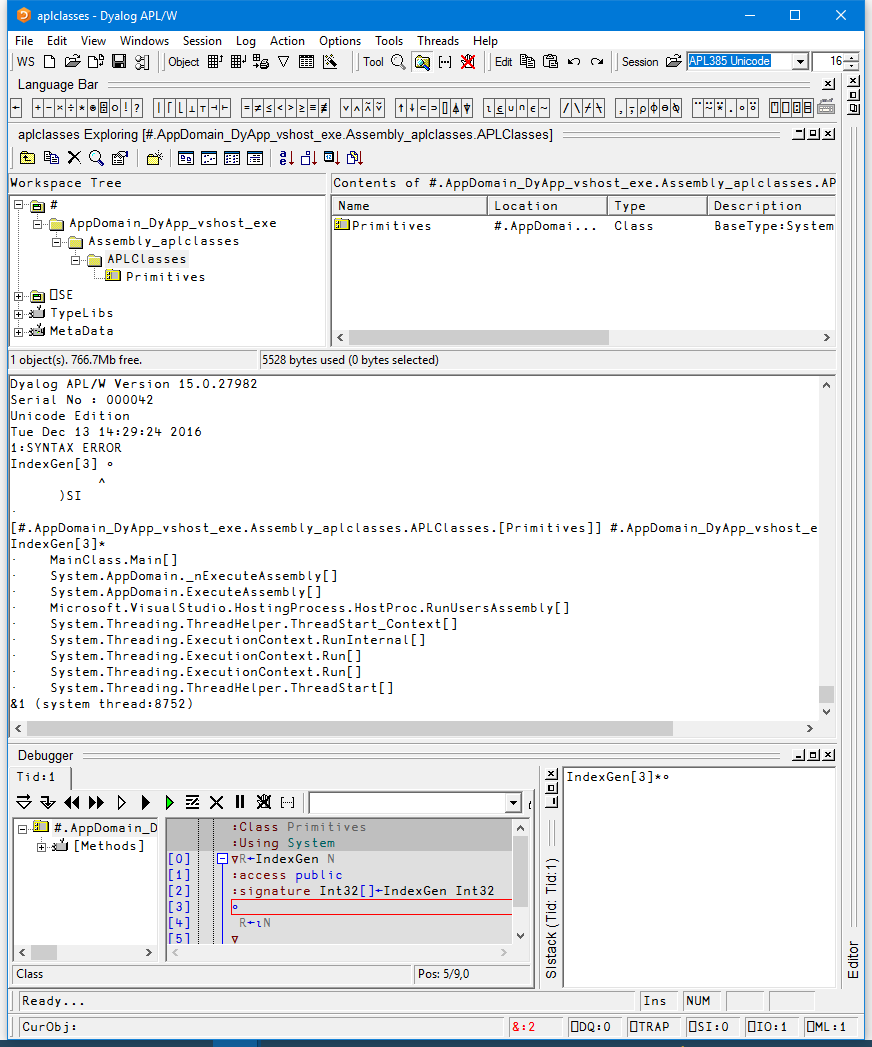Image resolution: width=872 pixels, height=1047 pixels.
Task: Click the Session open-folder icon
Action: 674,62
